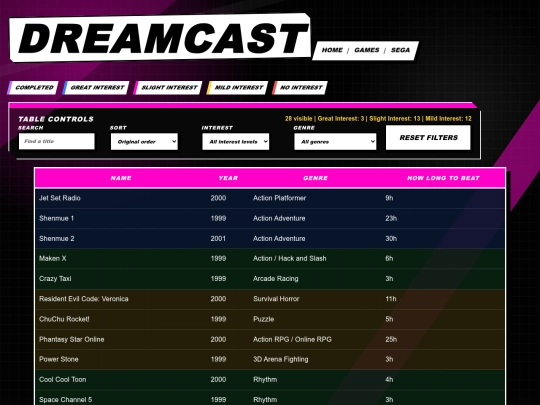Click the '30h' duration for Shenmue 2
Screen dimensions: 540x405
coord(391,238)
